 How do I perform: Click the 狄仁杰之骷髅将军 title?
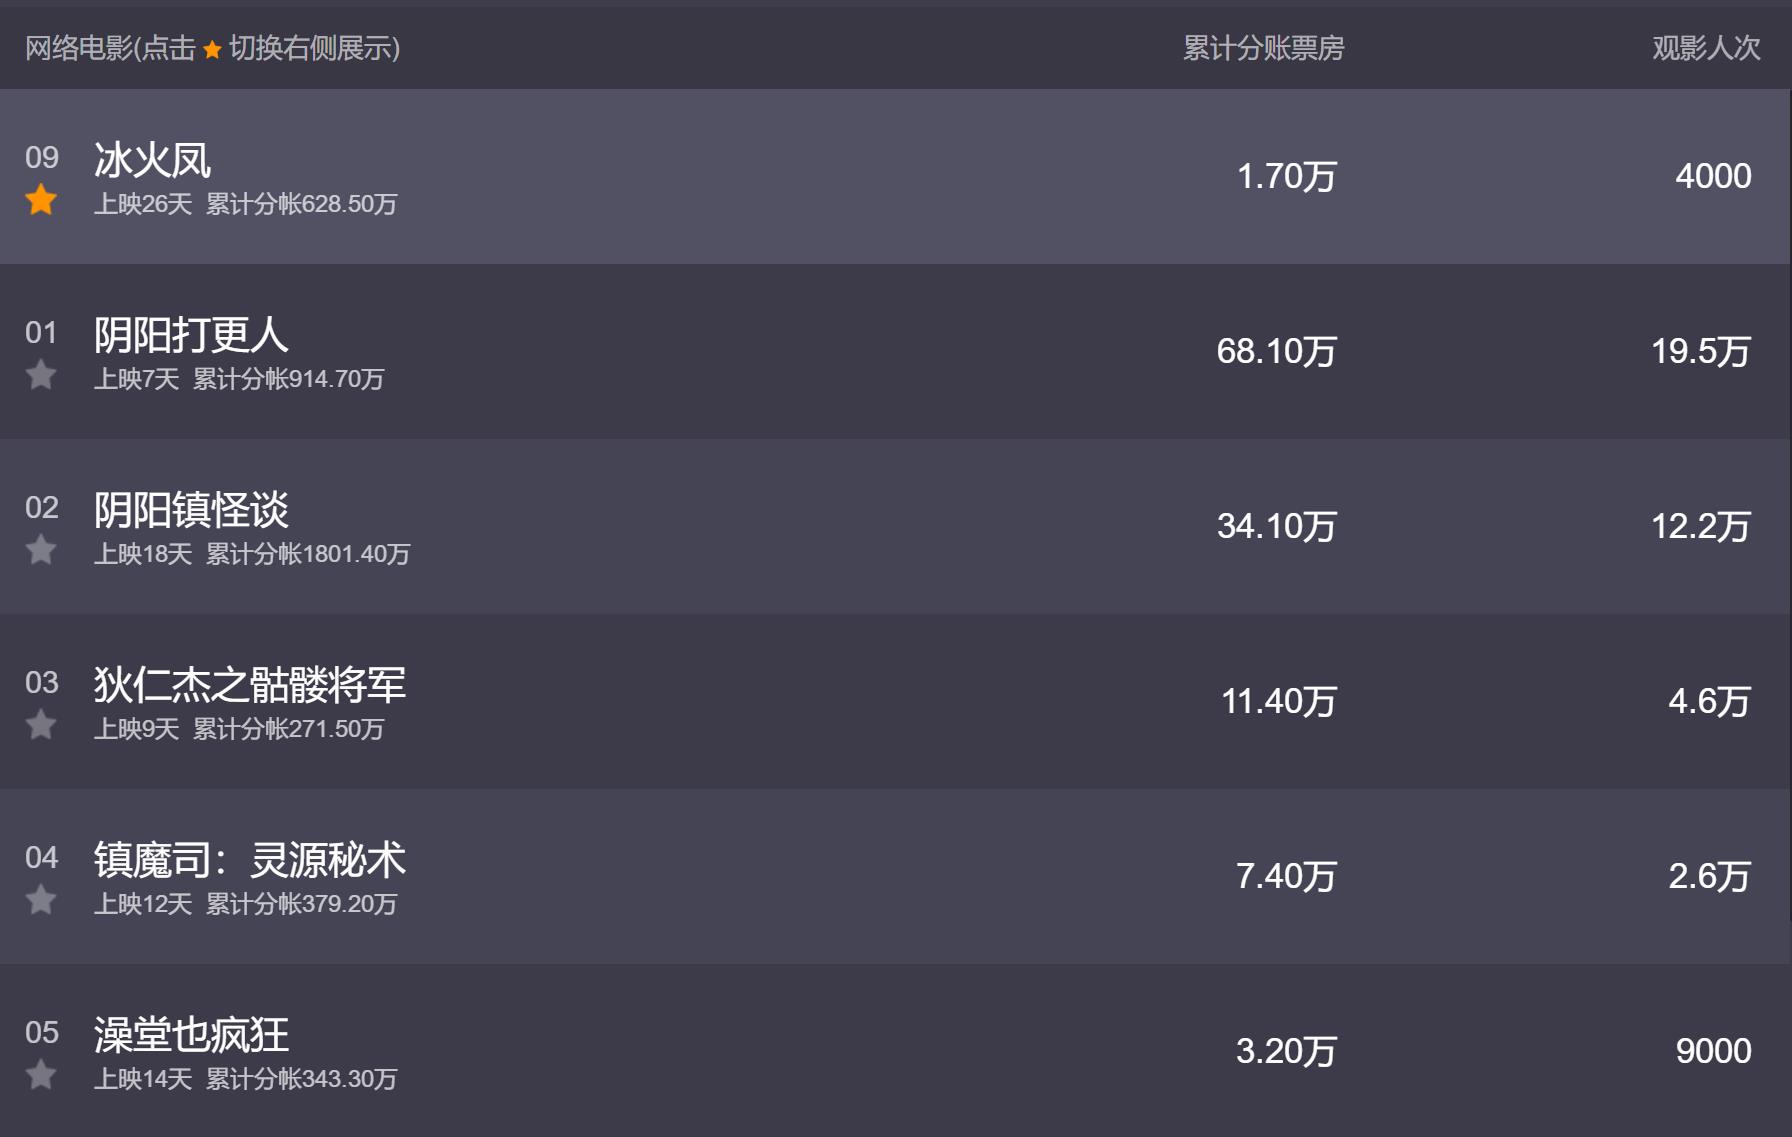pos(250,685)
